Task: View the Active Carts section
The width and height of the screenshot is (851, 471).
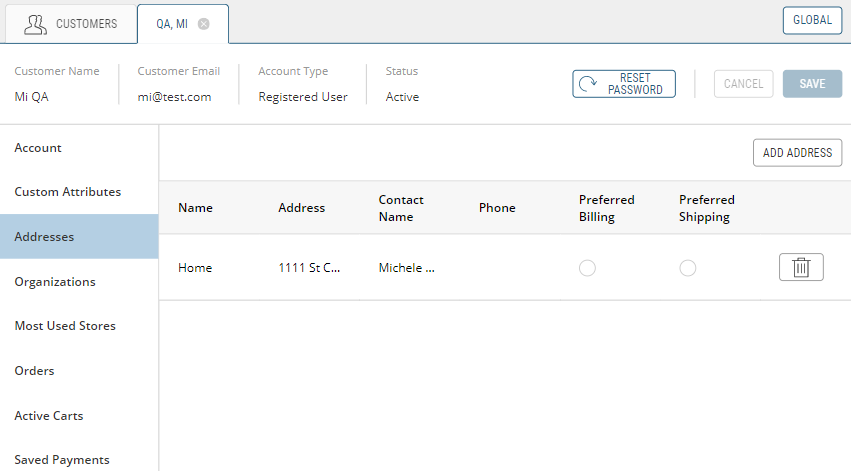Action: (x=49, y=416)
